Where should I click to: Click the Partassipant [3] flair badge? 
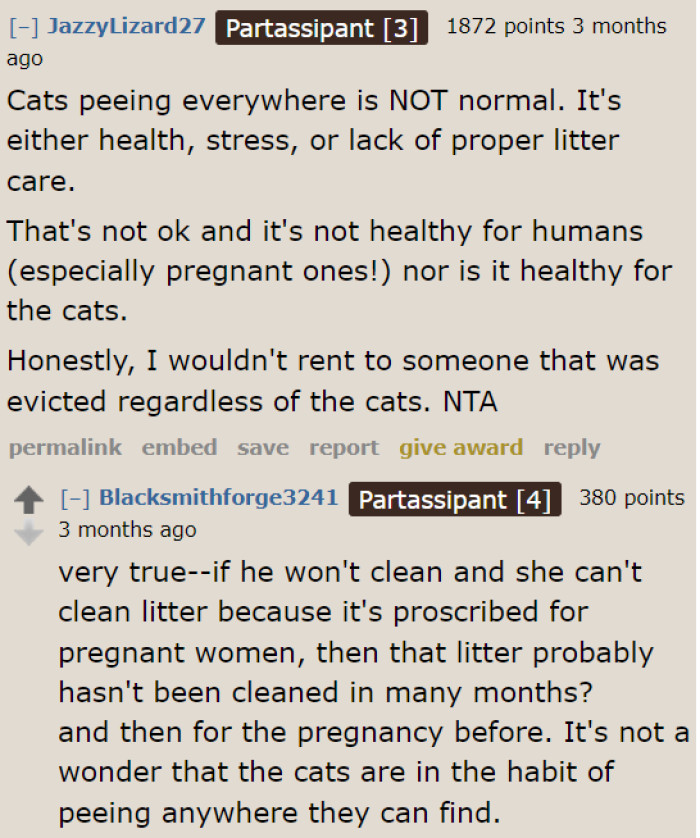click(321, 28)
